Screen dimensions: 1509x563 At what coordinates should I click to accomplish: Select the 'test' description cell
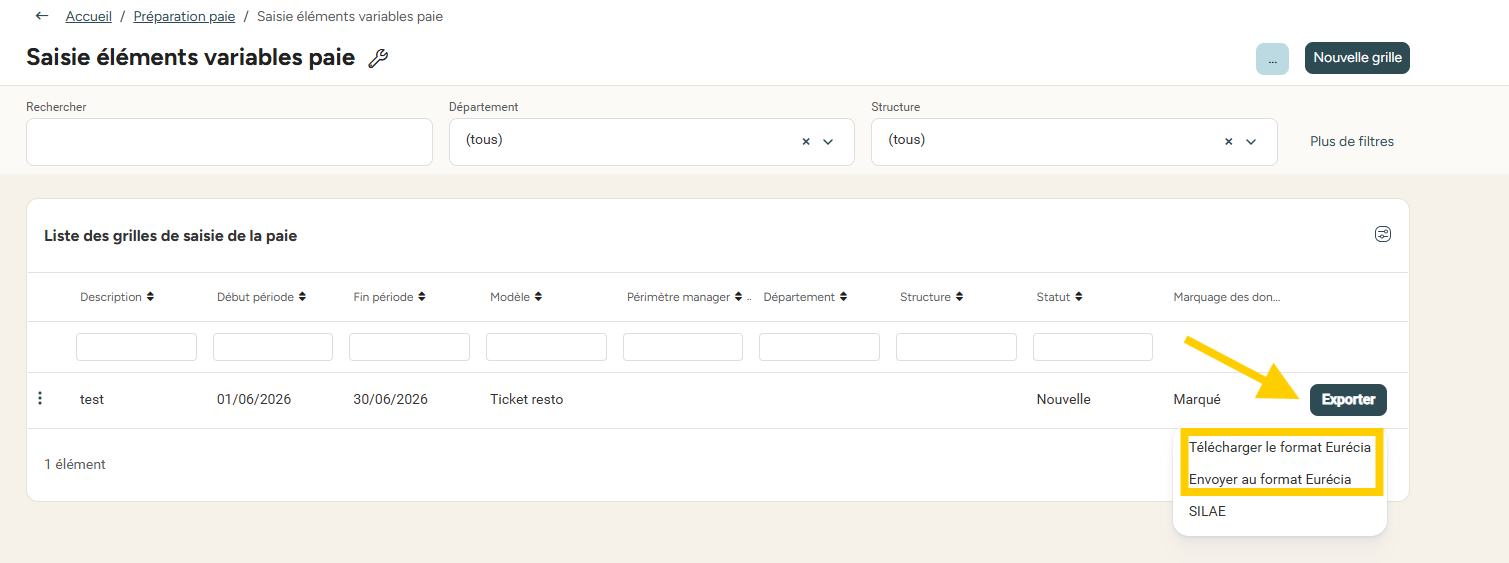(x=92, y=399)
